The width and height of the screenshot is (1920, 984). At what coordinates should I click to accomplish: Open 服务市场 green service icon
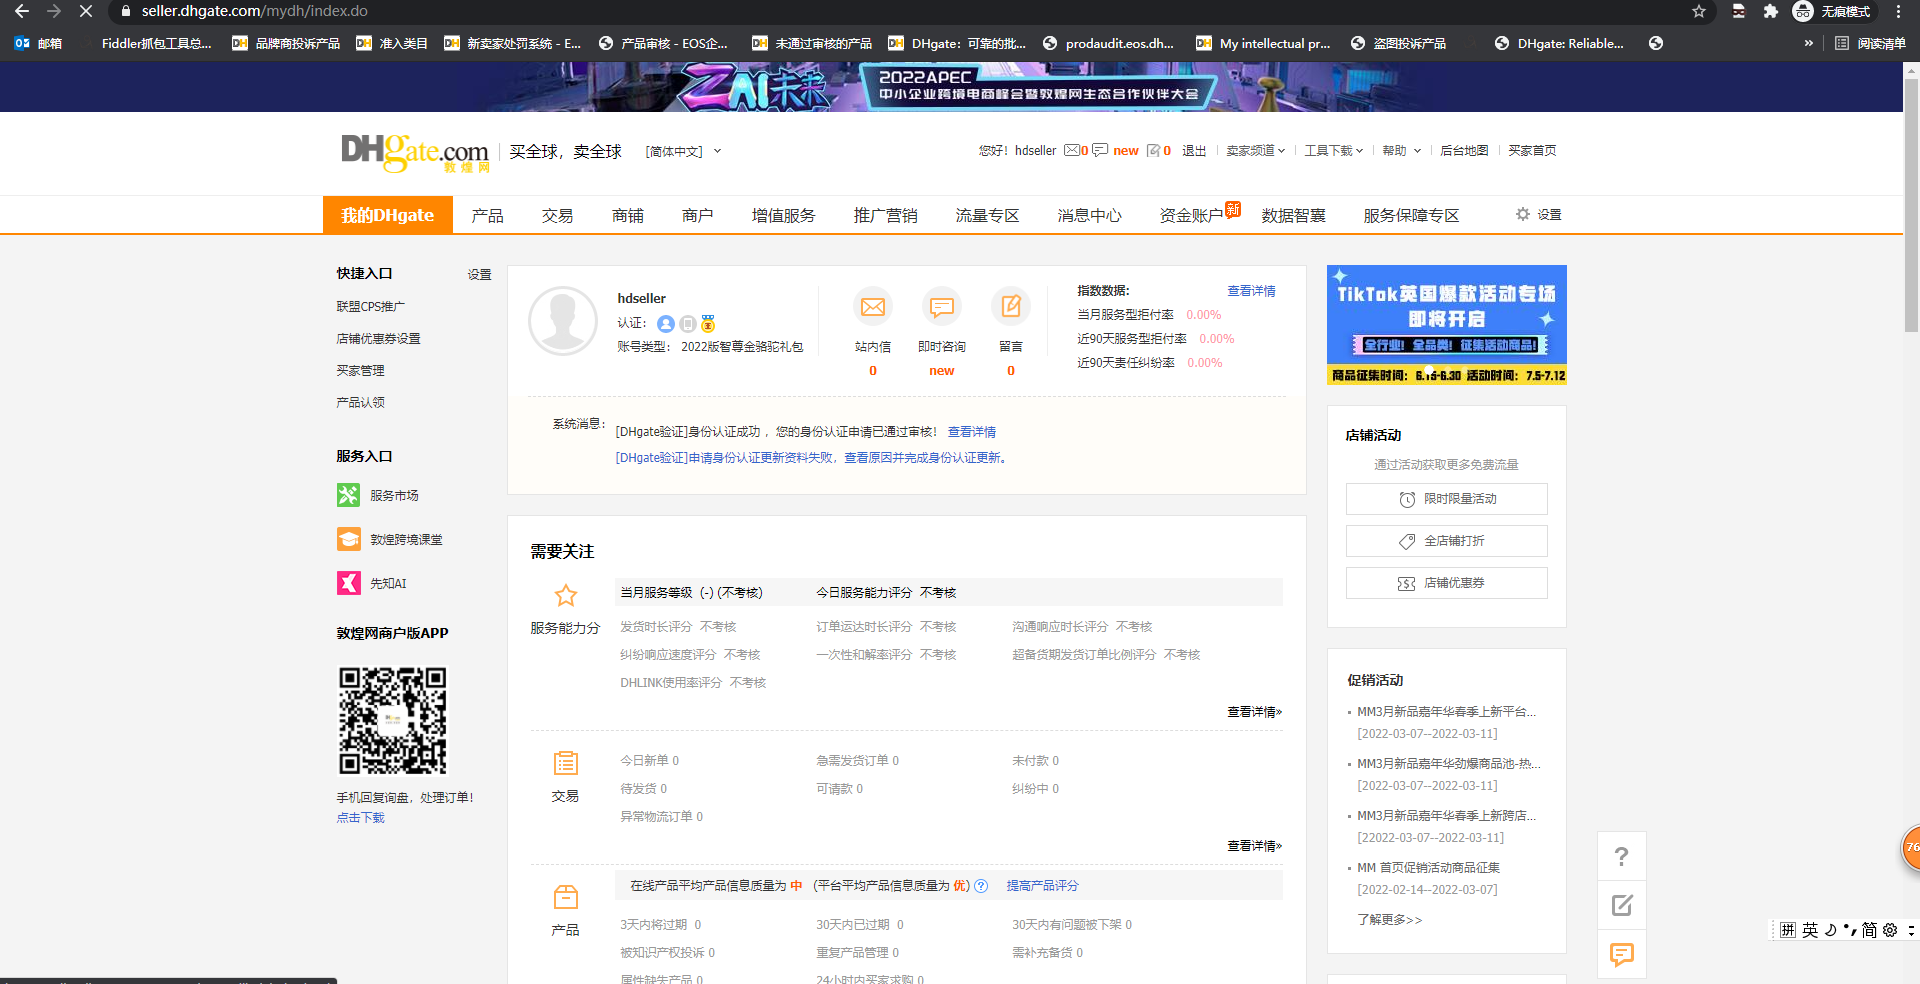pos(348,495)
